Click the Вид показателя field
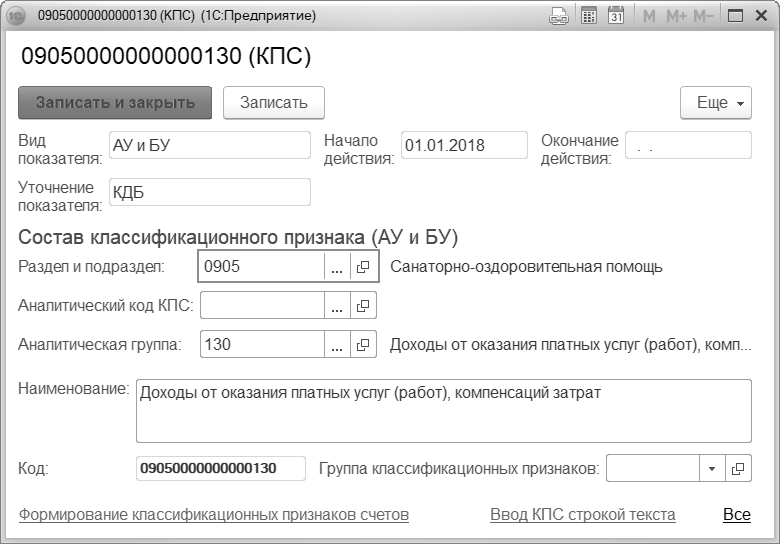 pos(210,145)
